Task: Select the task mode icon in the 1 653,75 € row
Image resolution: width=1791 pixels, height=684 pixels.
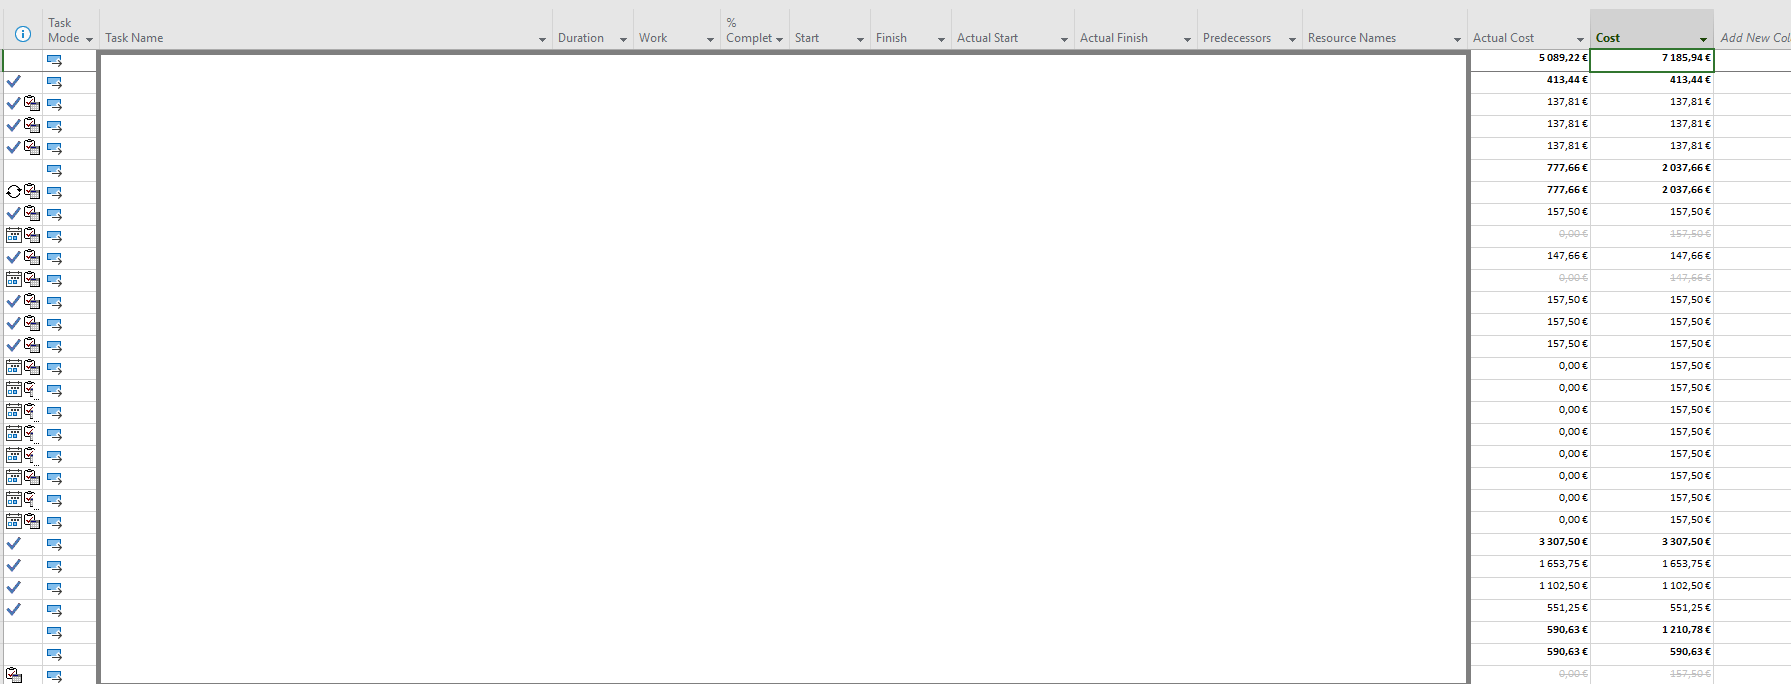Action: (55, 566)
